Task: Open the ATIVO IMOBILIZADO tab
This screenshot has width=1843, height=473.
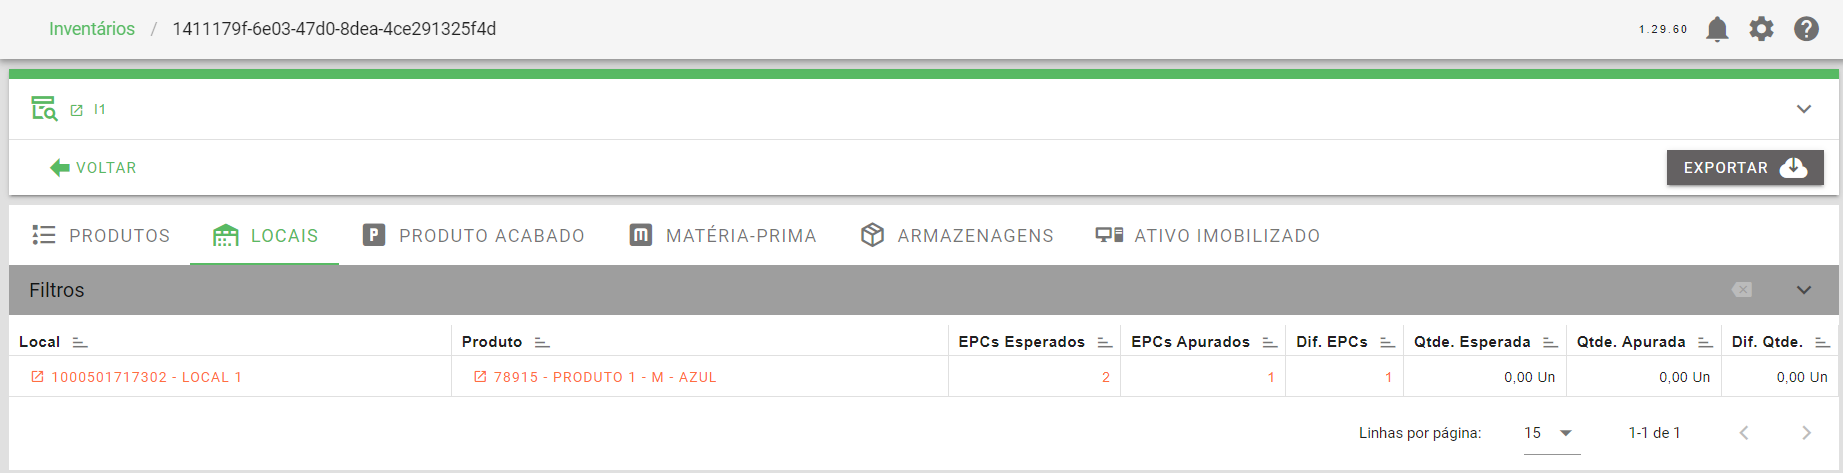Action: pyautogui.click(x=1208, y=236)
